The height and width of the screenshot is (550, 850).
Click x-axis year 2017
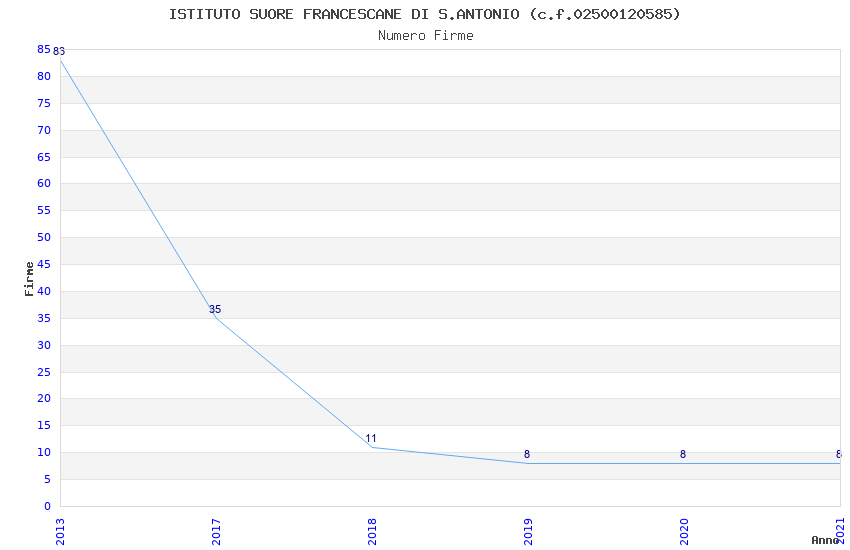click(216, 532)
